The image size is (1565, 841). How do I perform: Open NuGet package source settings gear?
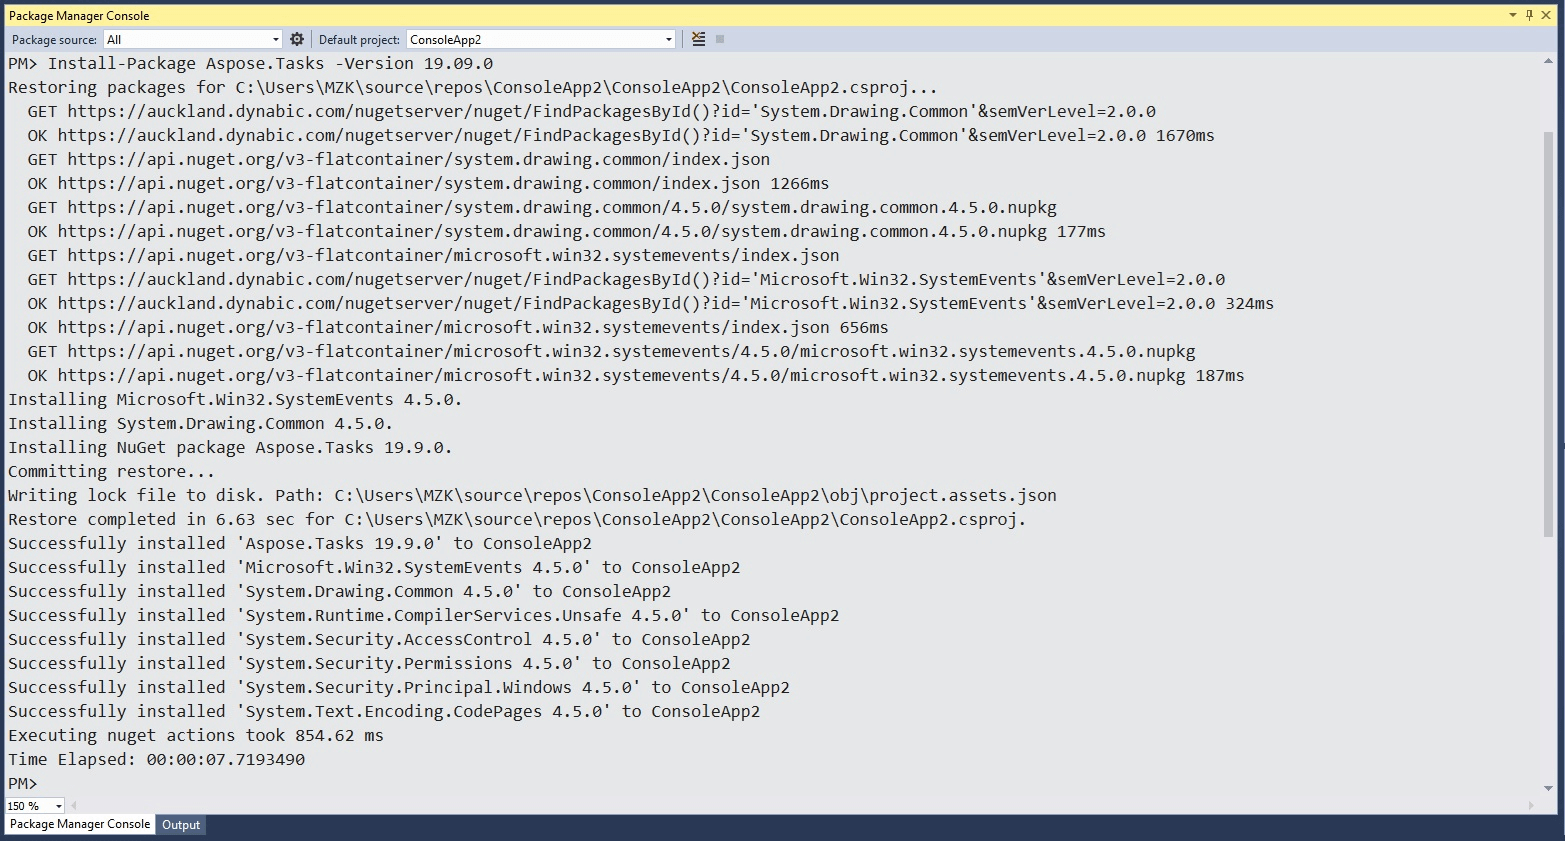tap(297, 39)
